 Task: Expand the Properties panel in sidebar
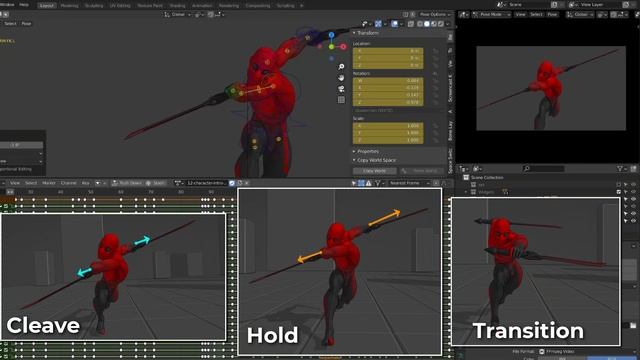pos(367,151)
